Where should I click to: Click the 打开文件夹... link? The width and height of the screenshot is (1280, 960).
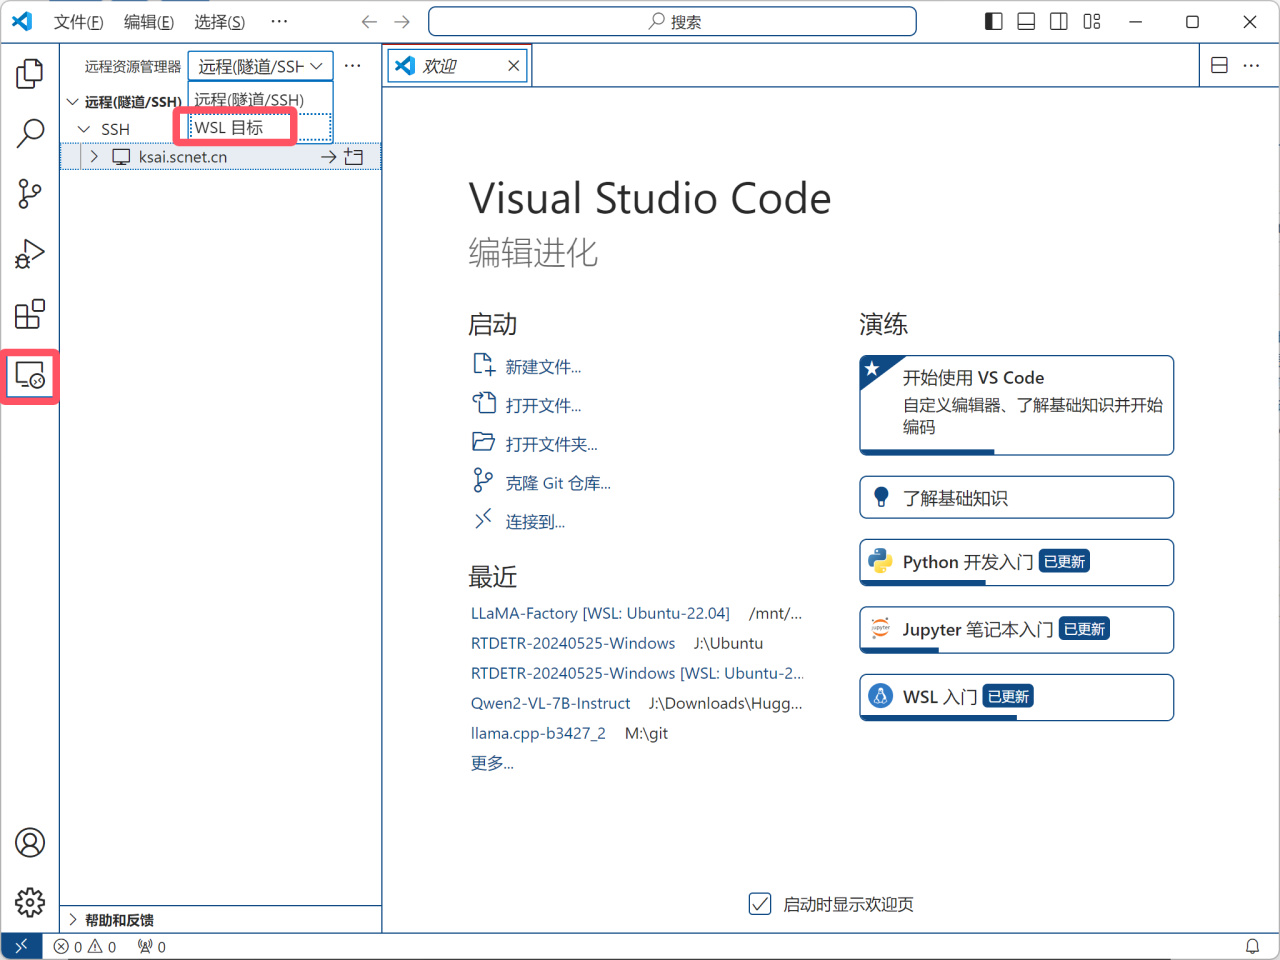551,444
